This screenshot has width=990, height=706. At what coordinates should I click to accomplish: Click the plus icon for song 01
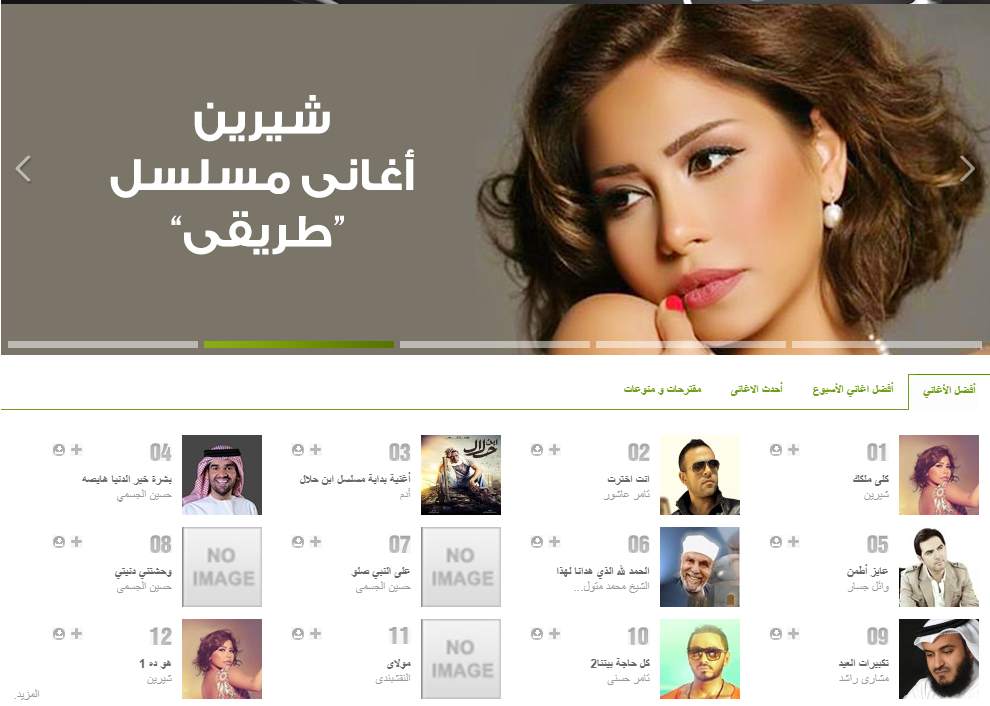tap(793, 450)
